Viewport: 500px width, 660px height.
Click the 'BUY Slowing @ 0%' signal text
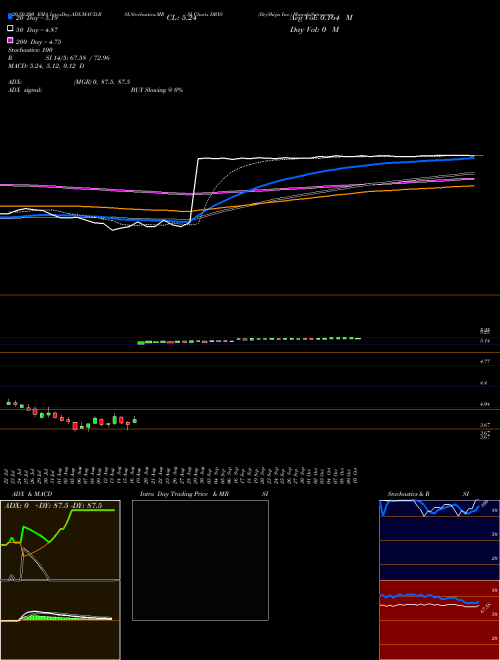tap(157, 90)
